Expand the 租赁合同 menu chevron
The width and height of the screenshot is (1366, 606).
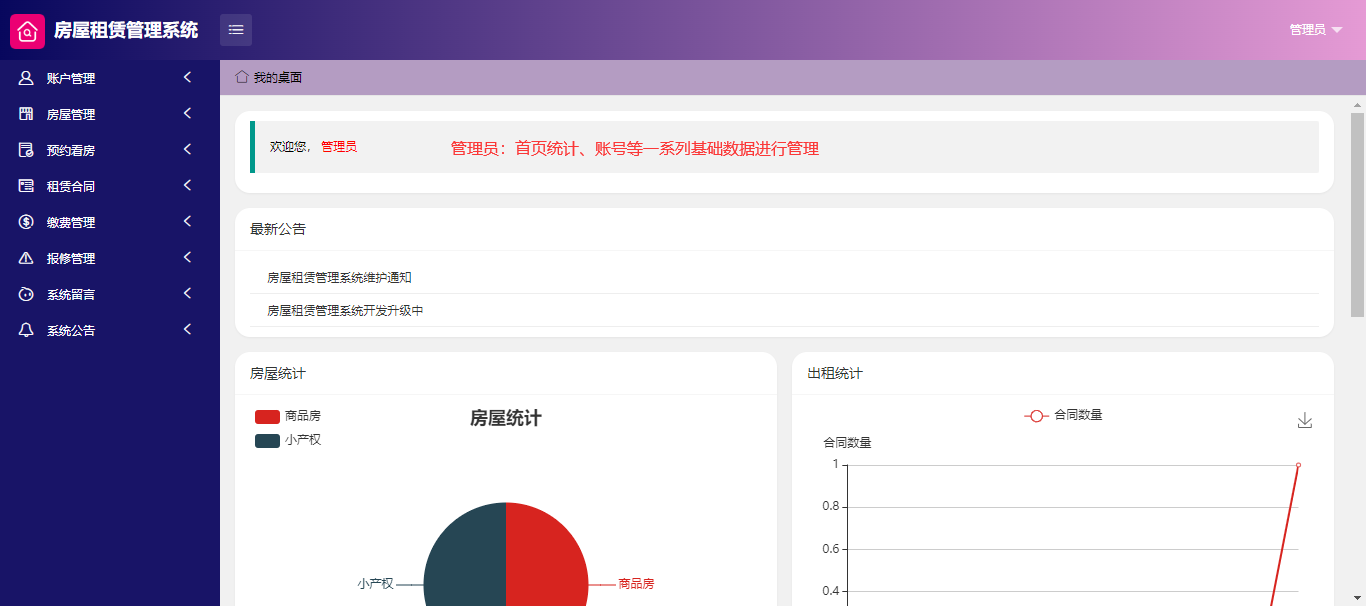[187, 185]
